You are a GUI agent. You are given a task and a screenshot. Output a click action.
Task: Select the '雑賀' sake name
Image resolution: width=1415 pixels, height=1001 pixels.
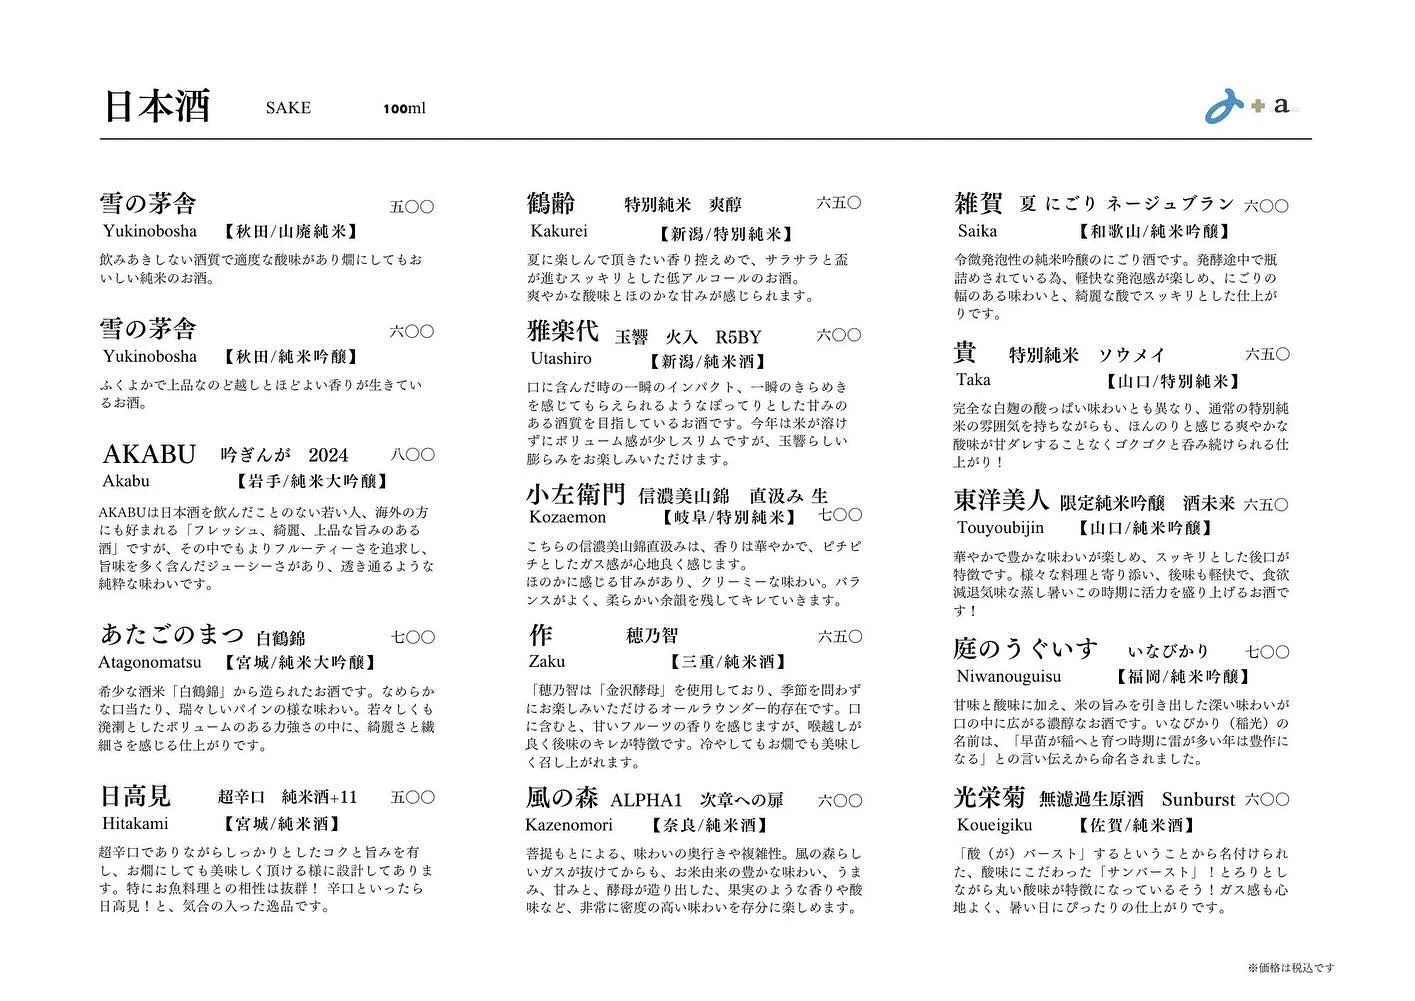click(978, 203)
